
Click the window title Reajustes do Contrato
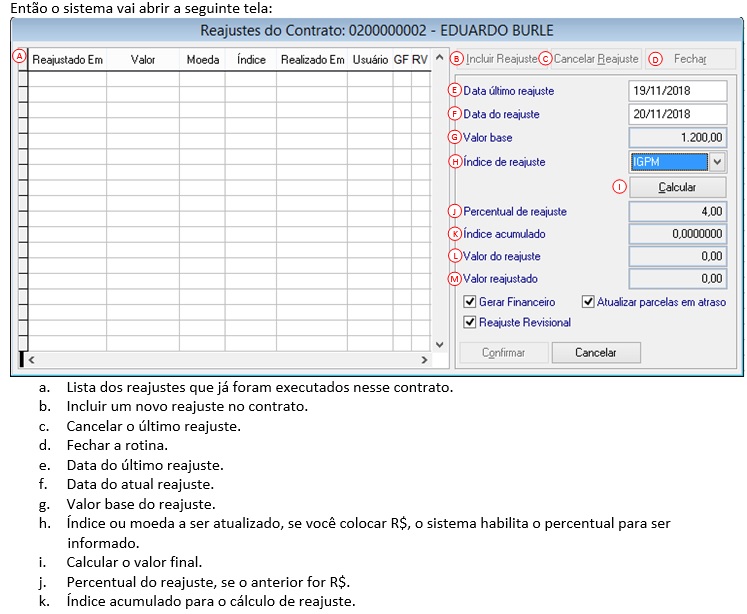click(x=377, y=30)
